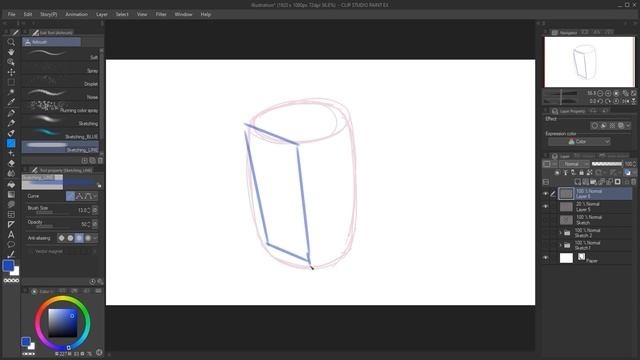The width and height of the screenshot is (640, 360).
Task: Click rotate left icon in Navigator
Action: (x=600, y=101)
